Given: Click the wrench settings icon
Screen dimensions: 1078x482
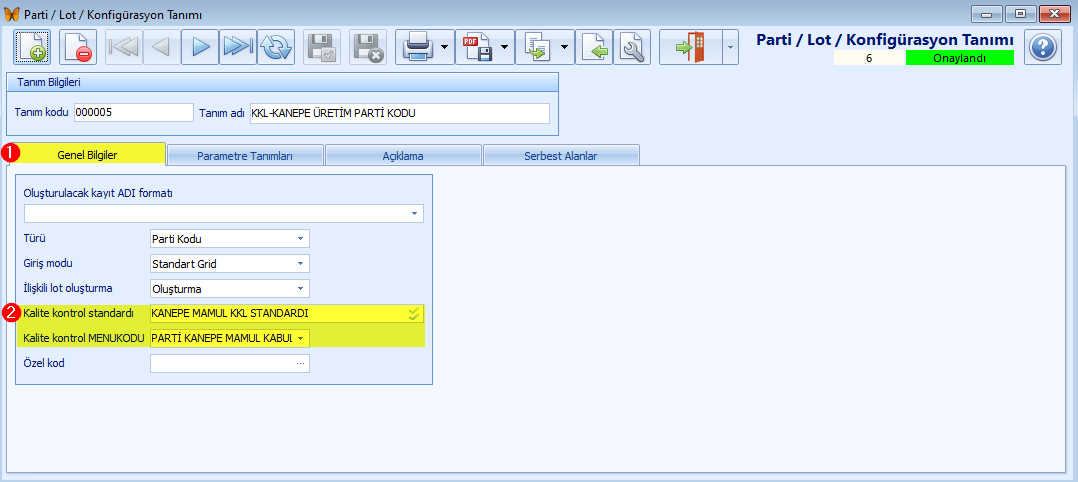Looking at the screenshot, I should (631, 47).
